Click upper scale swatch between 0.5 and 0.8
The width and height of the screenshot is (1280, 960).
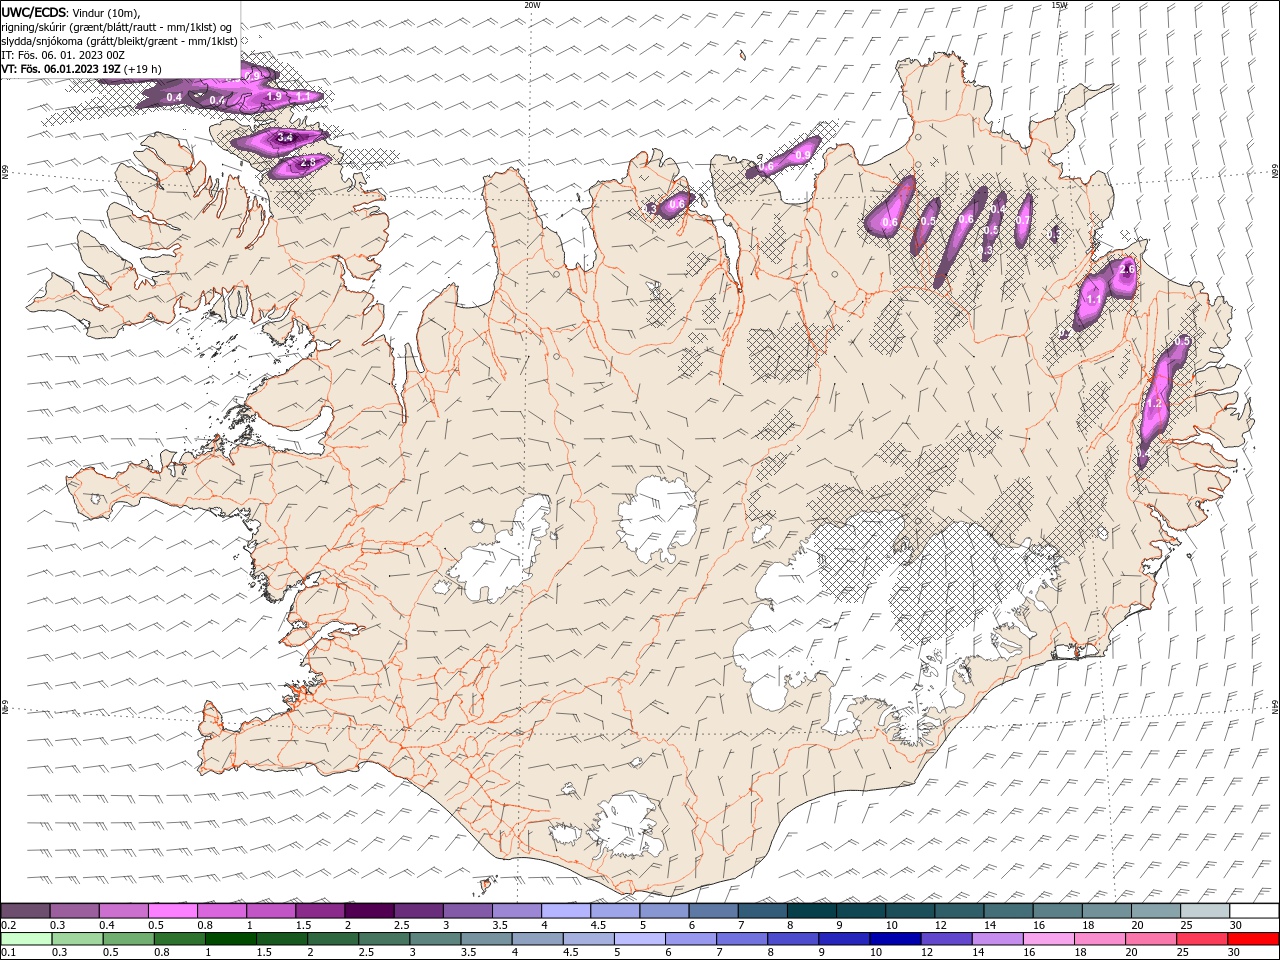(x=172, y=910)
